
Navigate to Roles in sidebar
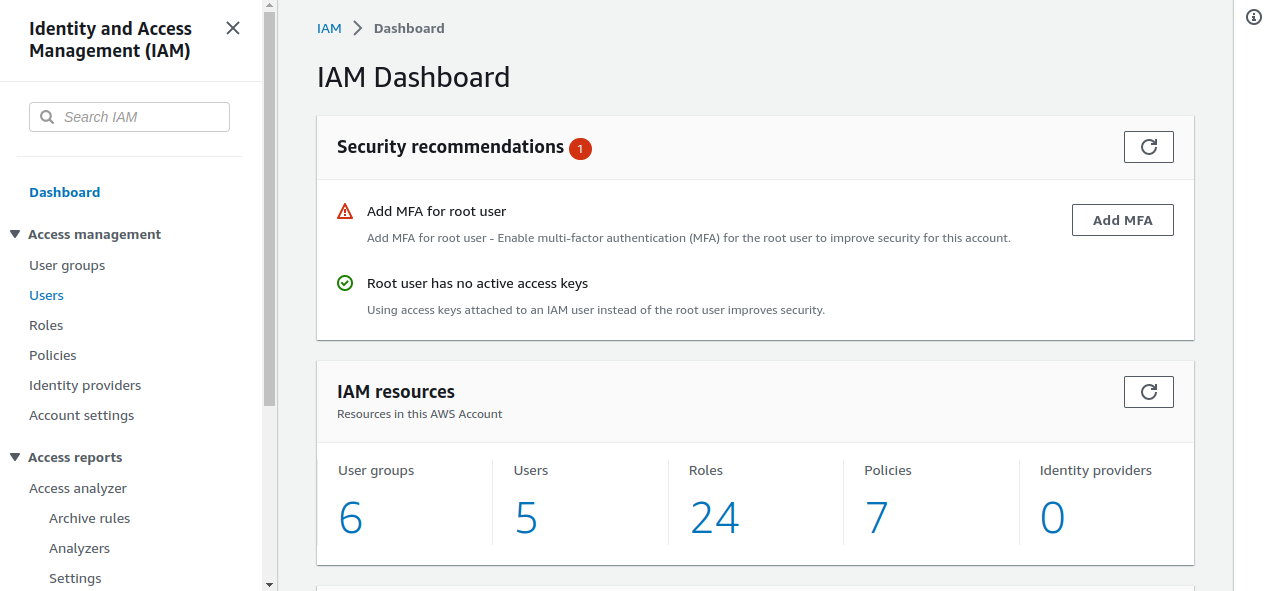(46, 325)
